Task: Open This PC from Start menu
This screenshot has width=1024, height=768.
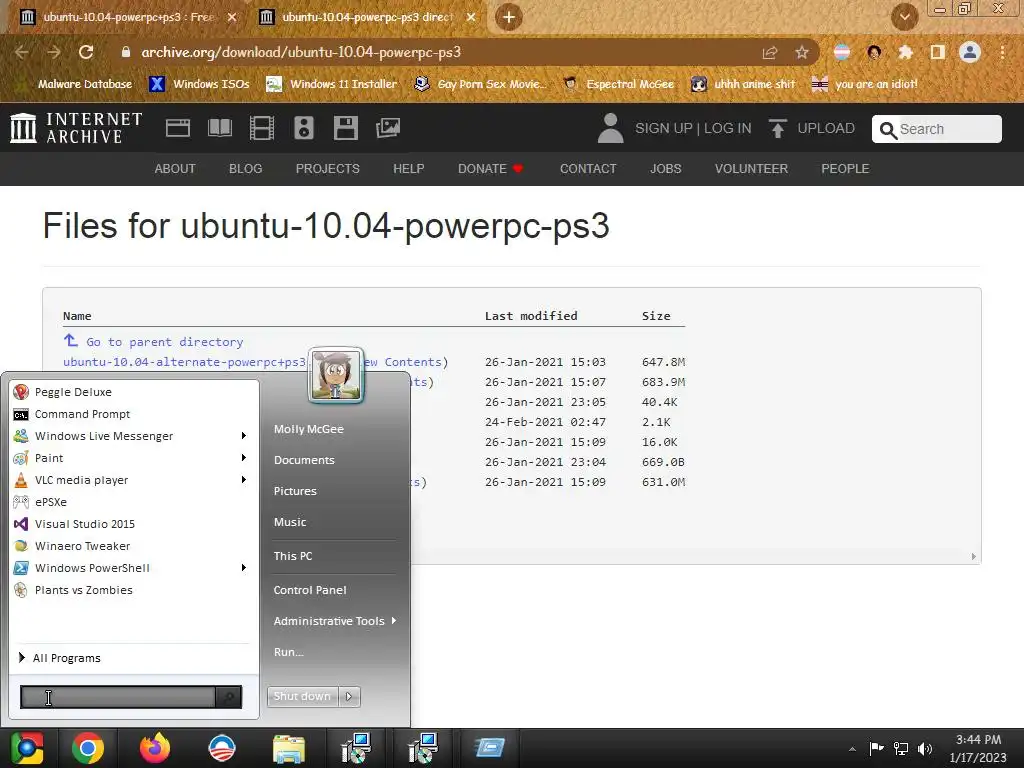Action: pyautogui.click(x=293, y=556)
